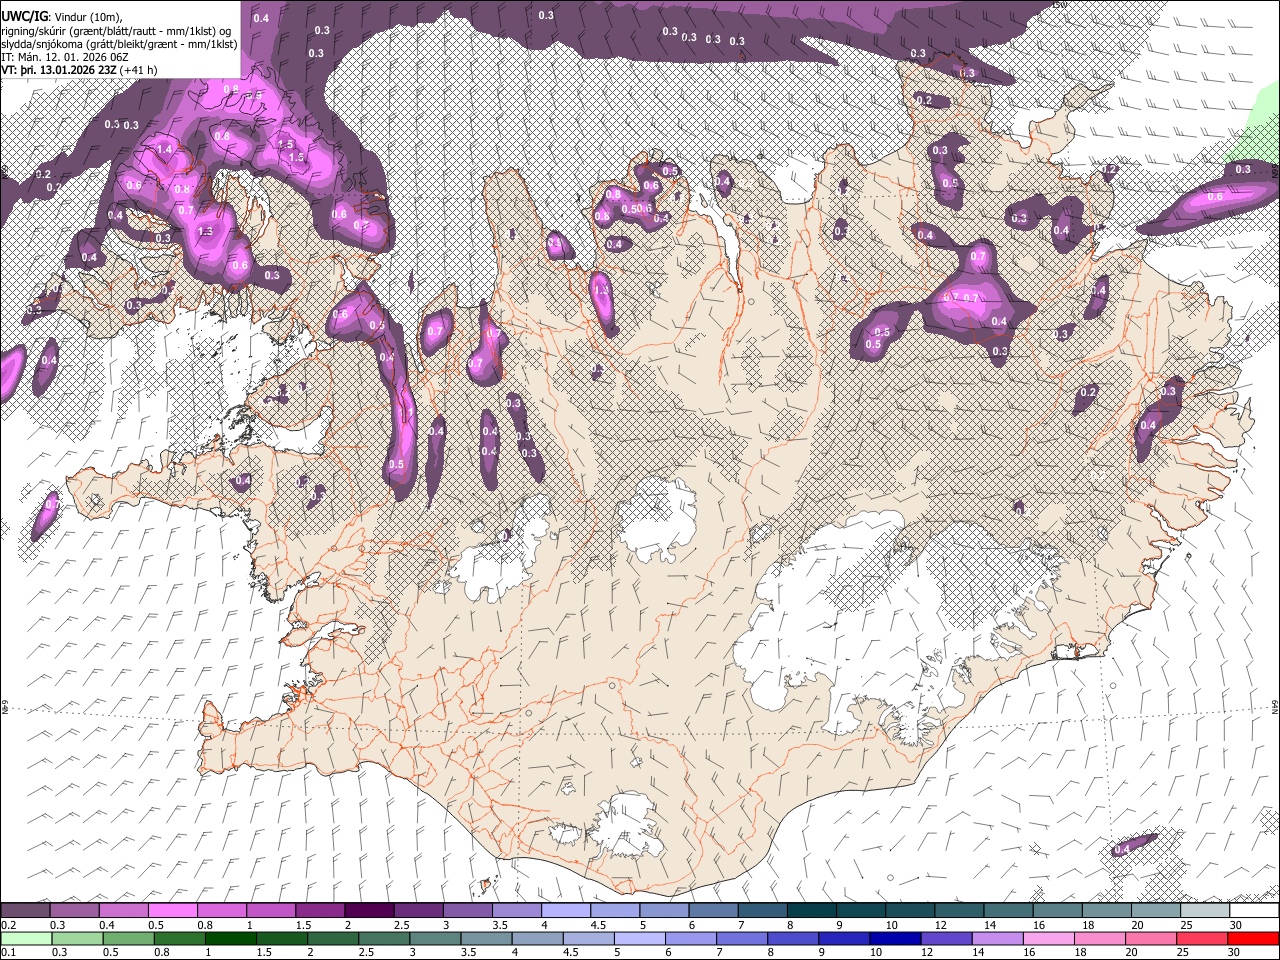Click the 'UWC/IG: Vindur (10m)' title text
This screenshot has width=1280, height=960.
[x=62, y=16]
